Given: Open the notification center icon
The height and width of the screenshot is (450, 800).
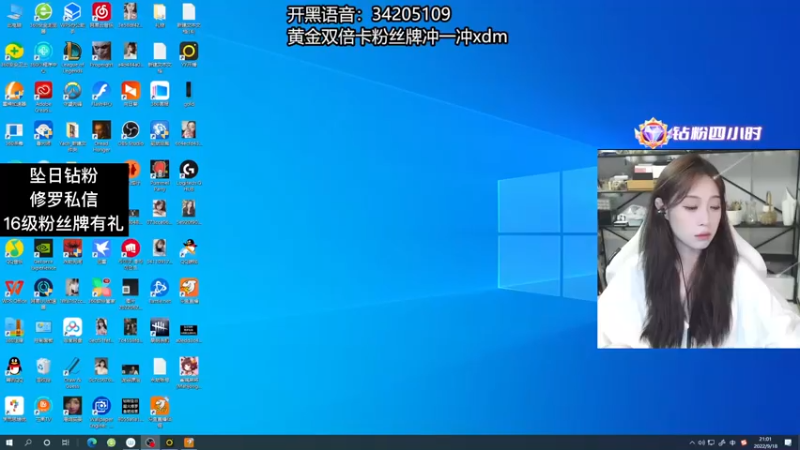Looking at the screenshot, I should [x=788, y=442].
